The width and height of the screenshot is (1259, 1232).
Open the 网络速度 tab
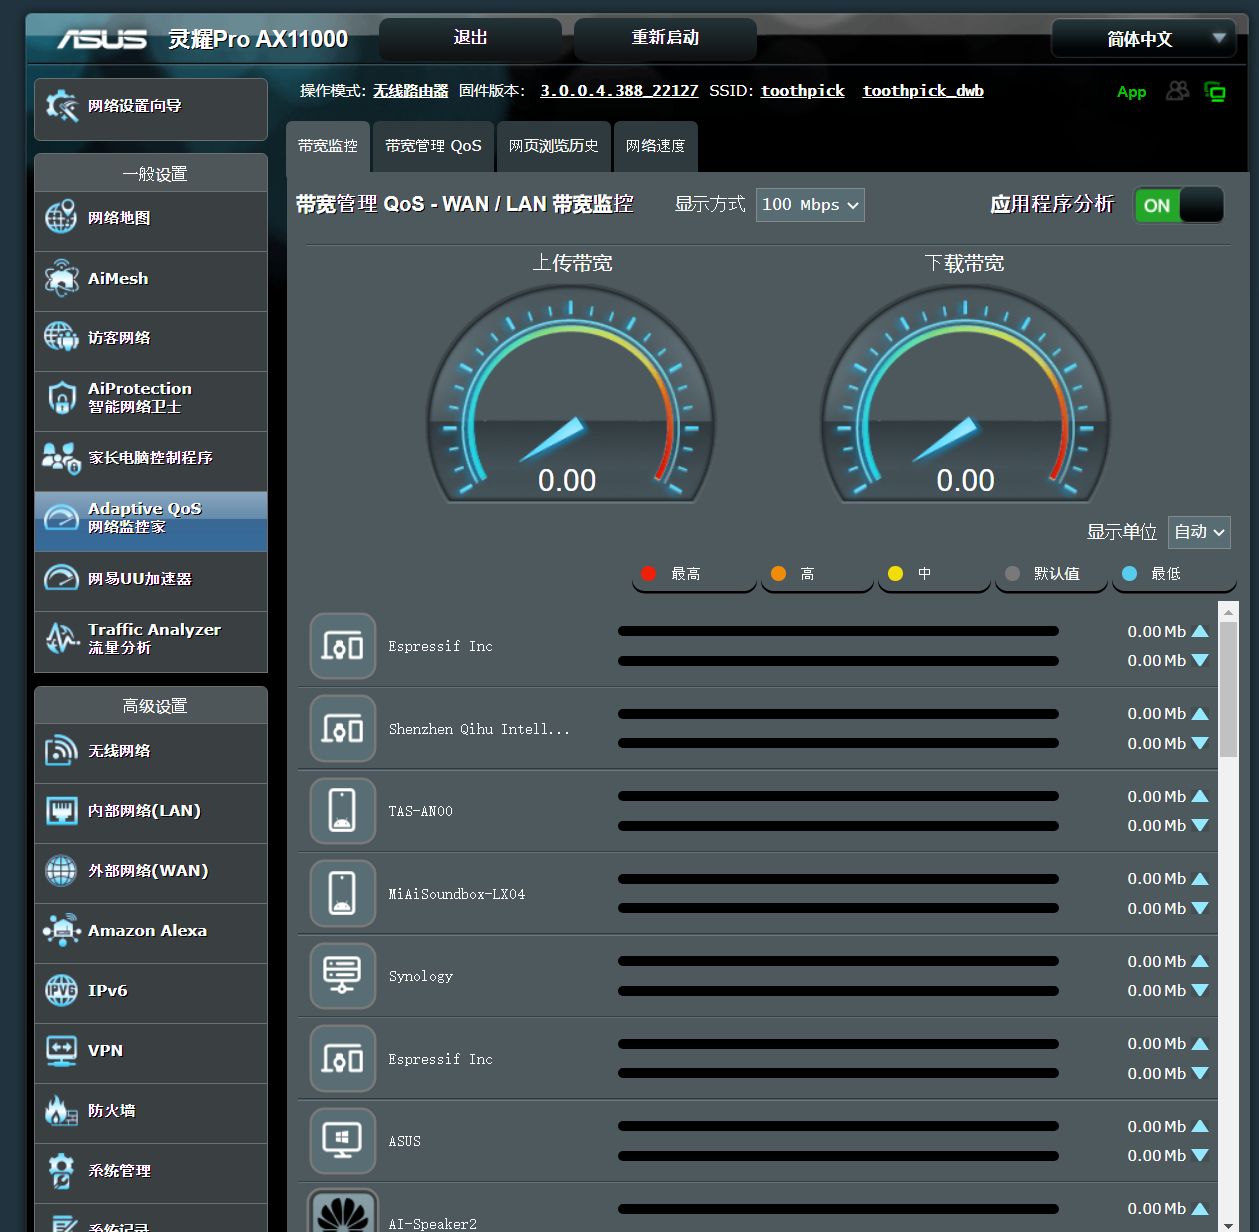[656, 146]
